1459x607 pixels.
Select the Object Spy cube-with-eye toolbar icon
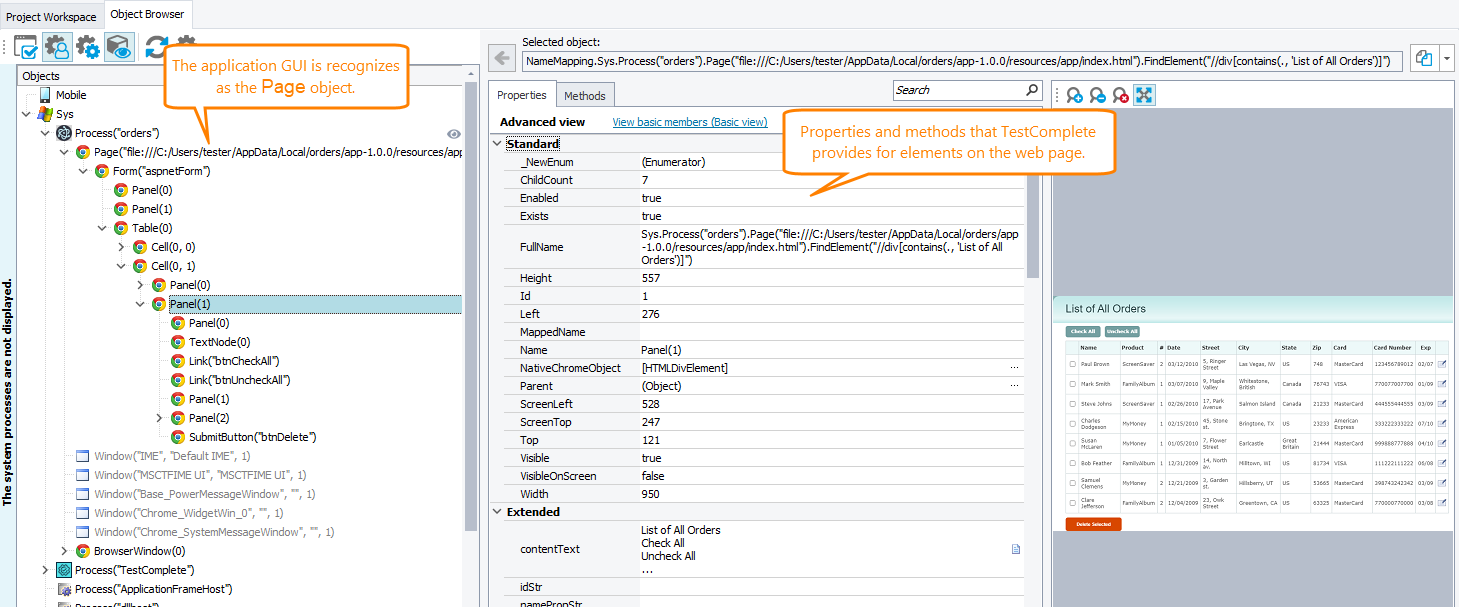click(118, 47)
